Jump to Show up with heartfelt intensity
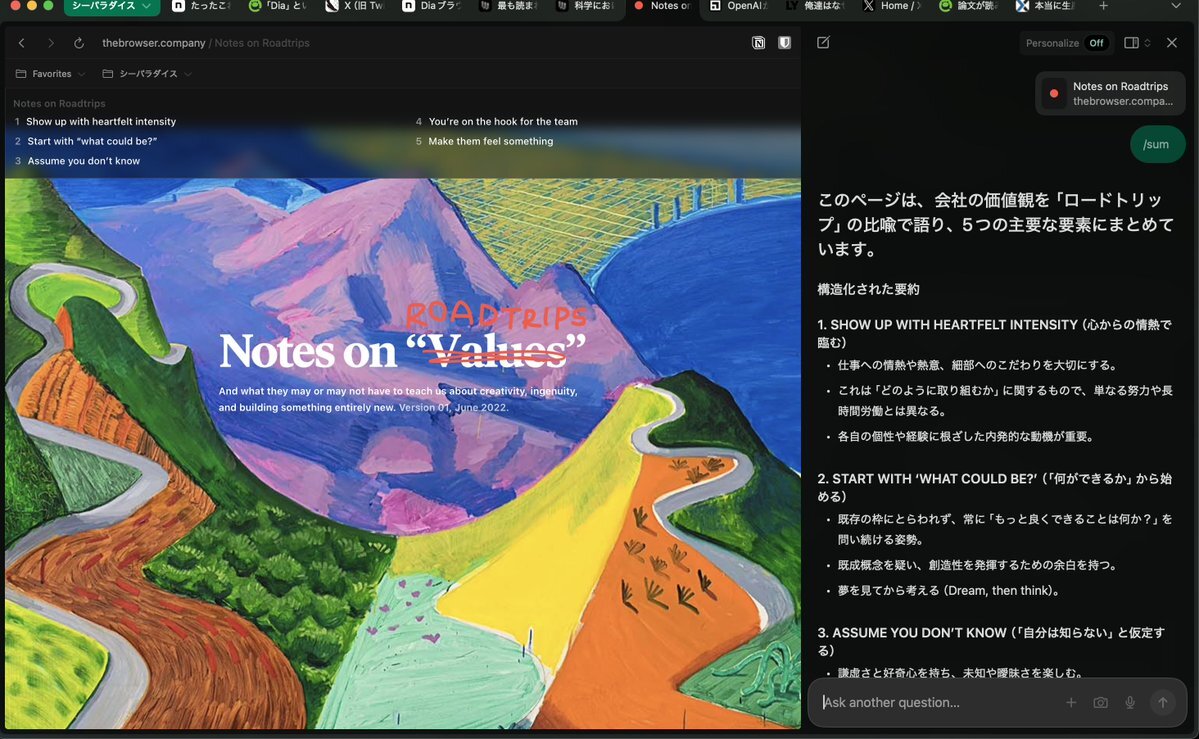This screenshot has height=739, width=1199. 101,122
